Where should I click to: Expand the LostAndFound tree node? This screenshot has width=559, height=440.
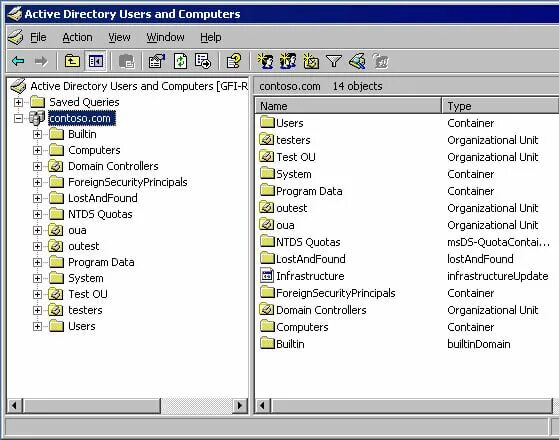(x=37, y=198)
